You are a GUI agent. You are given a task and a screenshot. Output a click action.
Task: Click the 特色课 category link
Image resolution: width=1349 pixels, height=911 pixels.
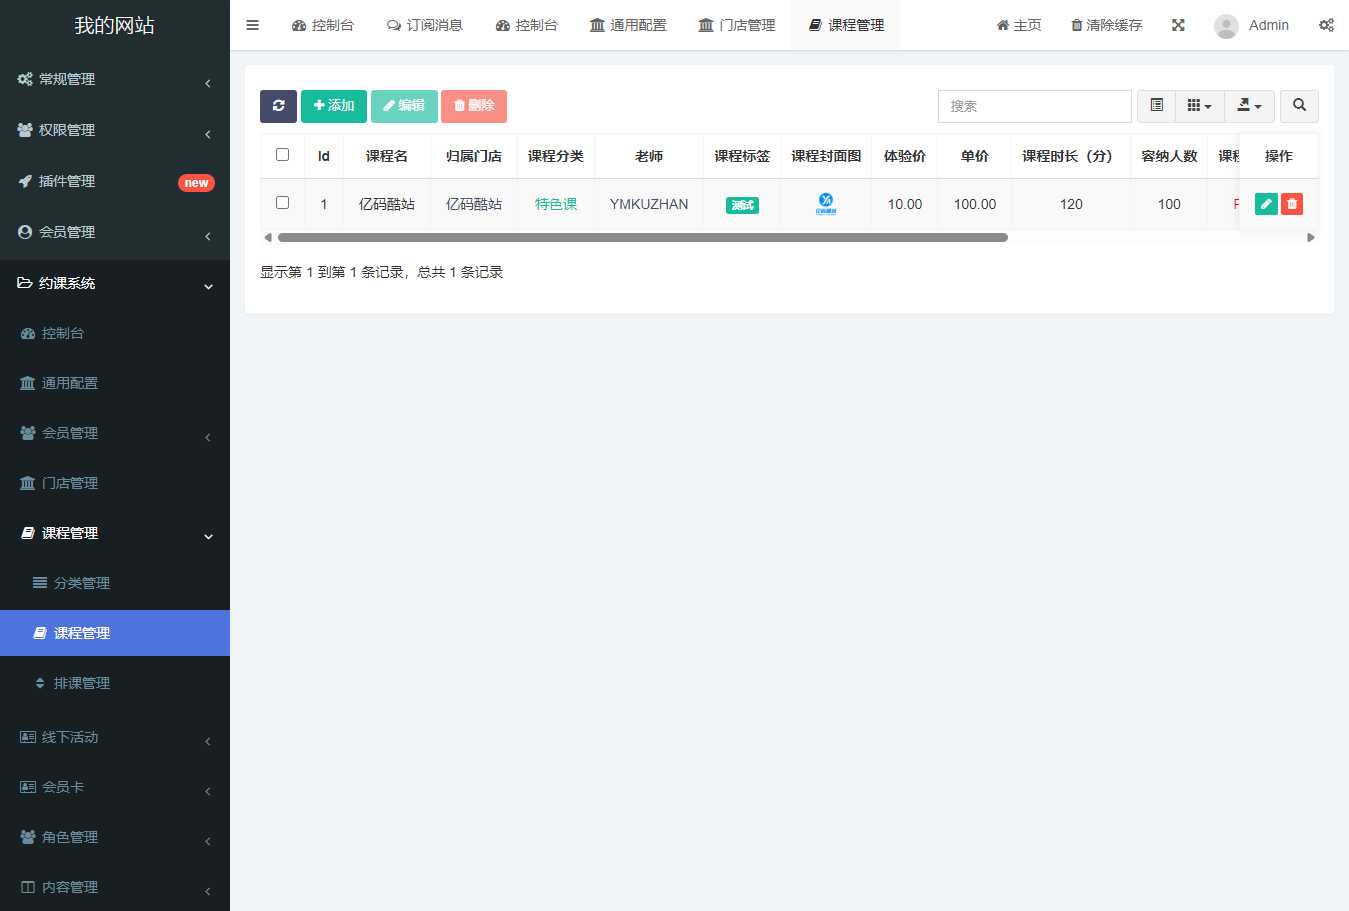(556, 204)
